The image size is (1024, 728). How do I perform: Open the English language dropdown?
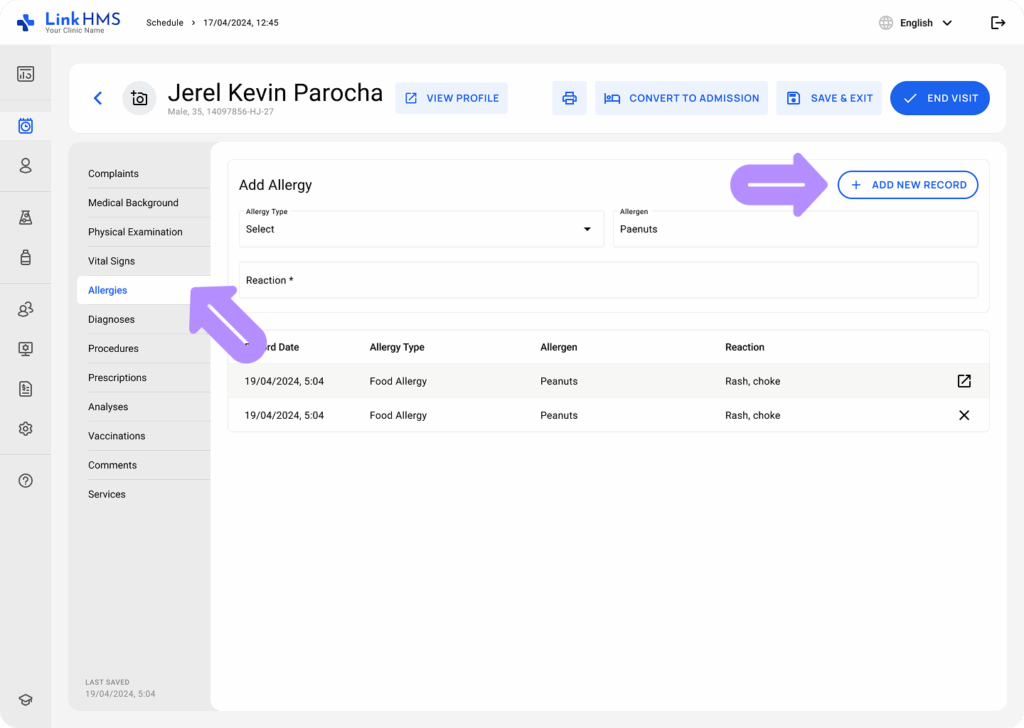point(915,23)
